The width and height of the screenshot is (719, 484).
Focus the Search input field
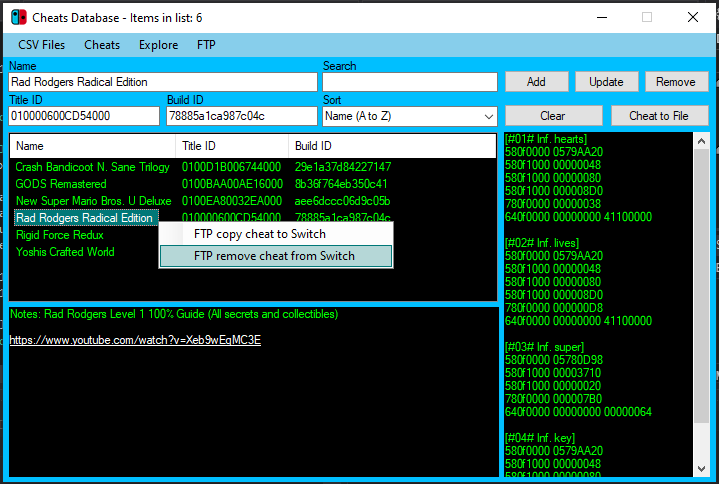pyautogui.click(x=410, y=82)
